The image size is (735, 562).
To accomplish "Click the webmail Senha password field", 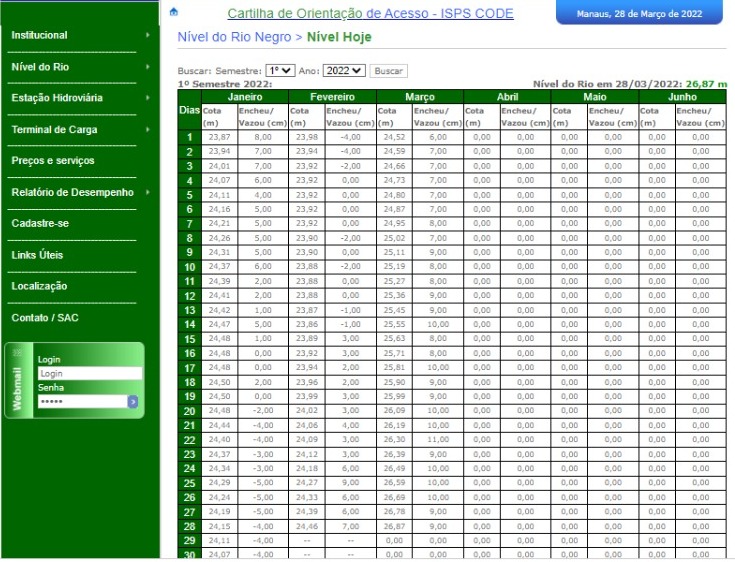I will point(80,401).
